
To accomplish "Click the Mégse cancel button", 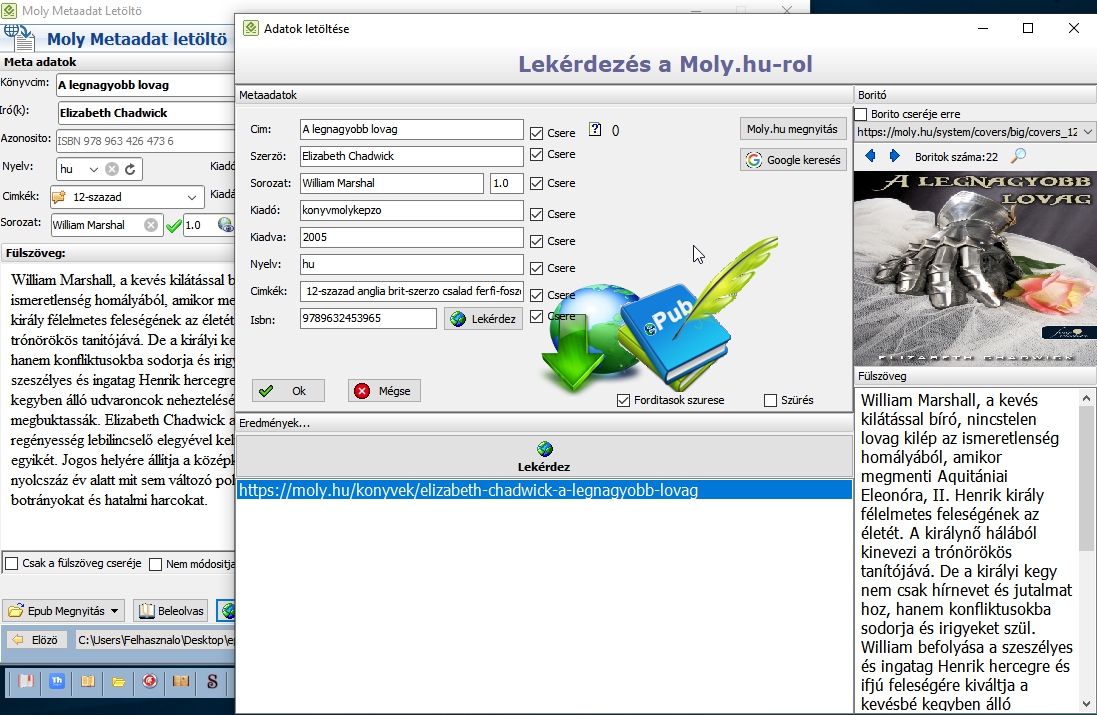I will (384, 390).
